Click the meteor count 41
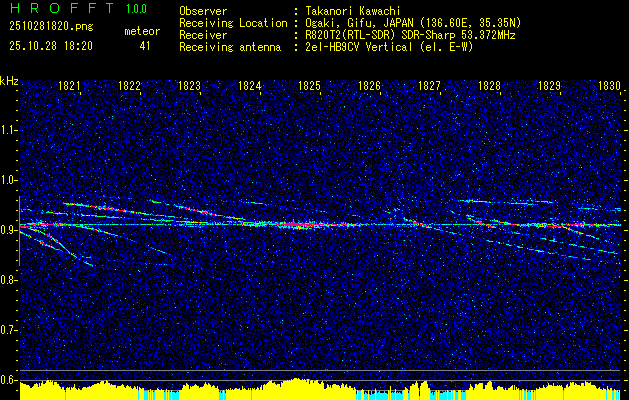Viewport: 629px width, 400px height. click(145, 46)
